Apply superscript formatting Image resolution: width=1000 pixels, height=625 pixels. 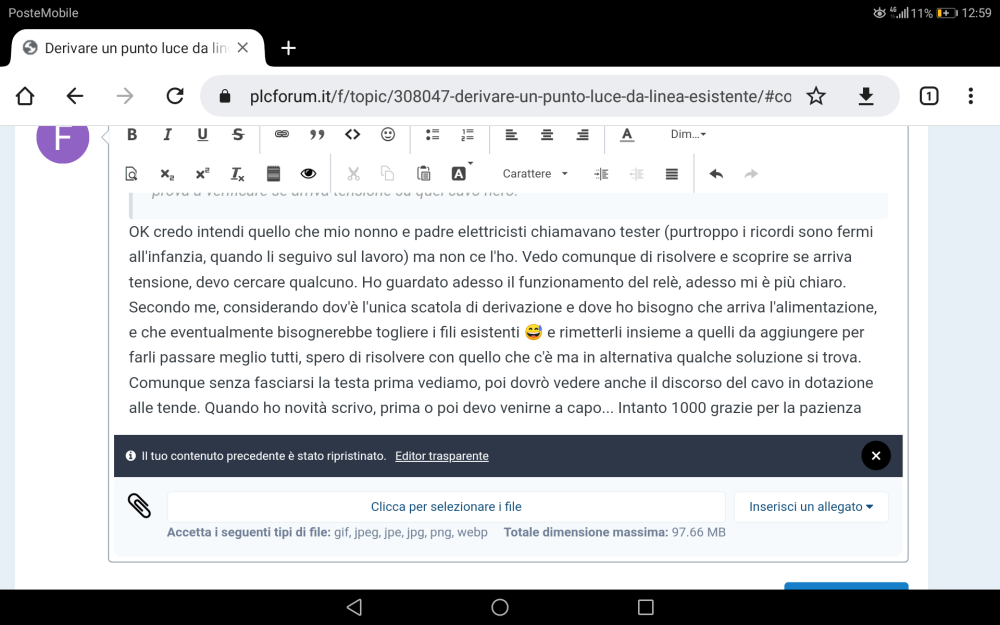click(x=201, y=172)
